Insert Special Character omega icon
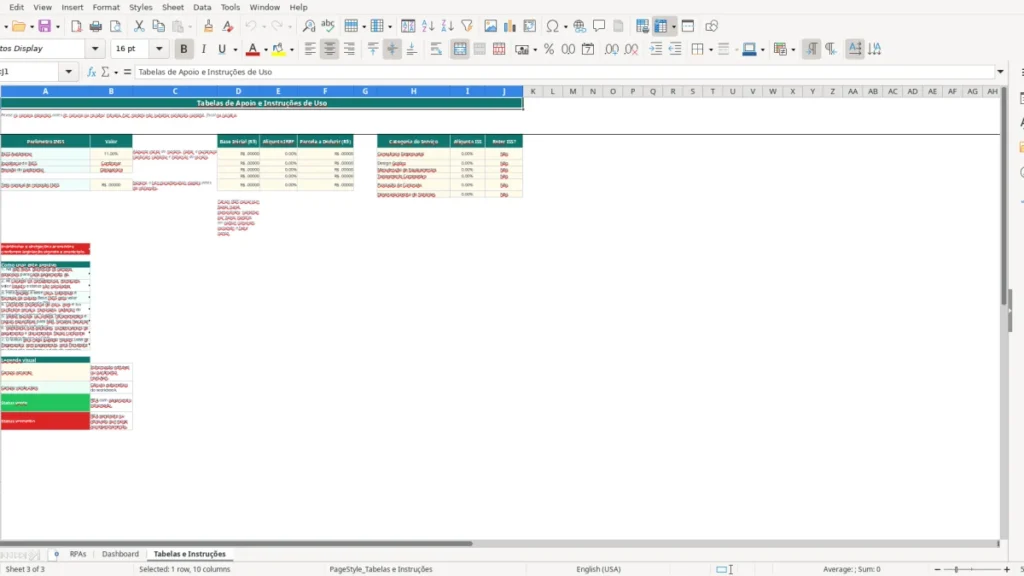This screenshot has width=1024, height=576. tap(552, 26)
